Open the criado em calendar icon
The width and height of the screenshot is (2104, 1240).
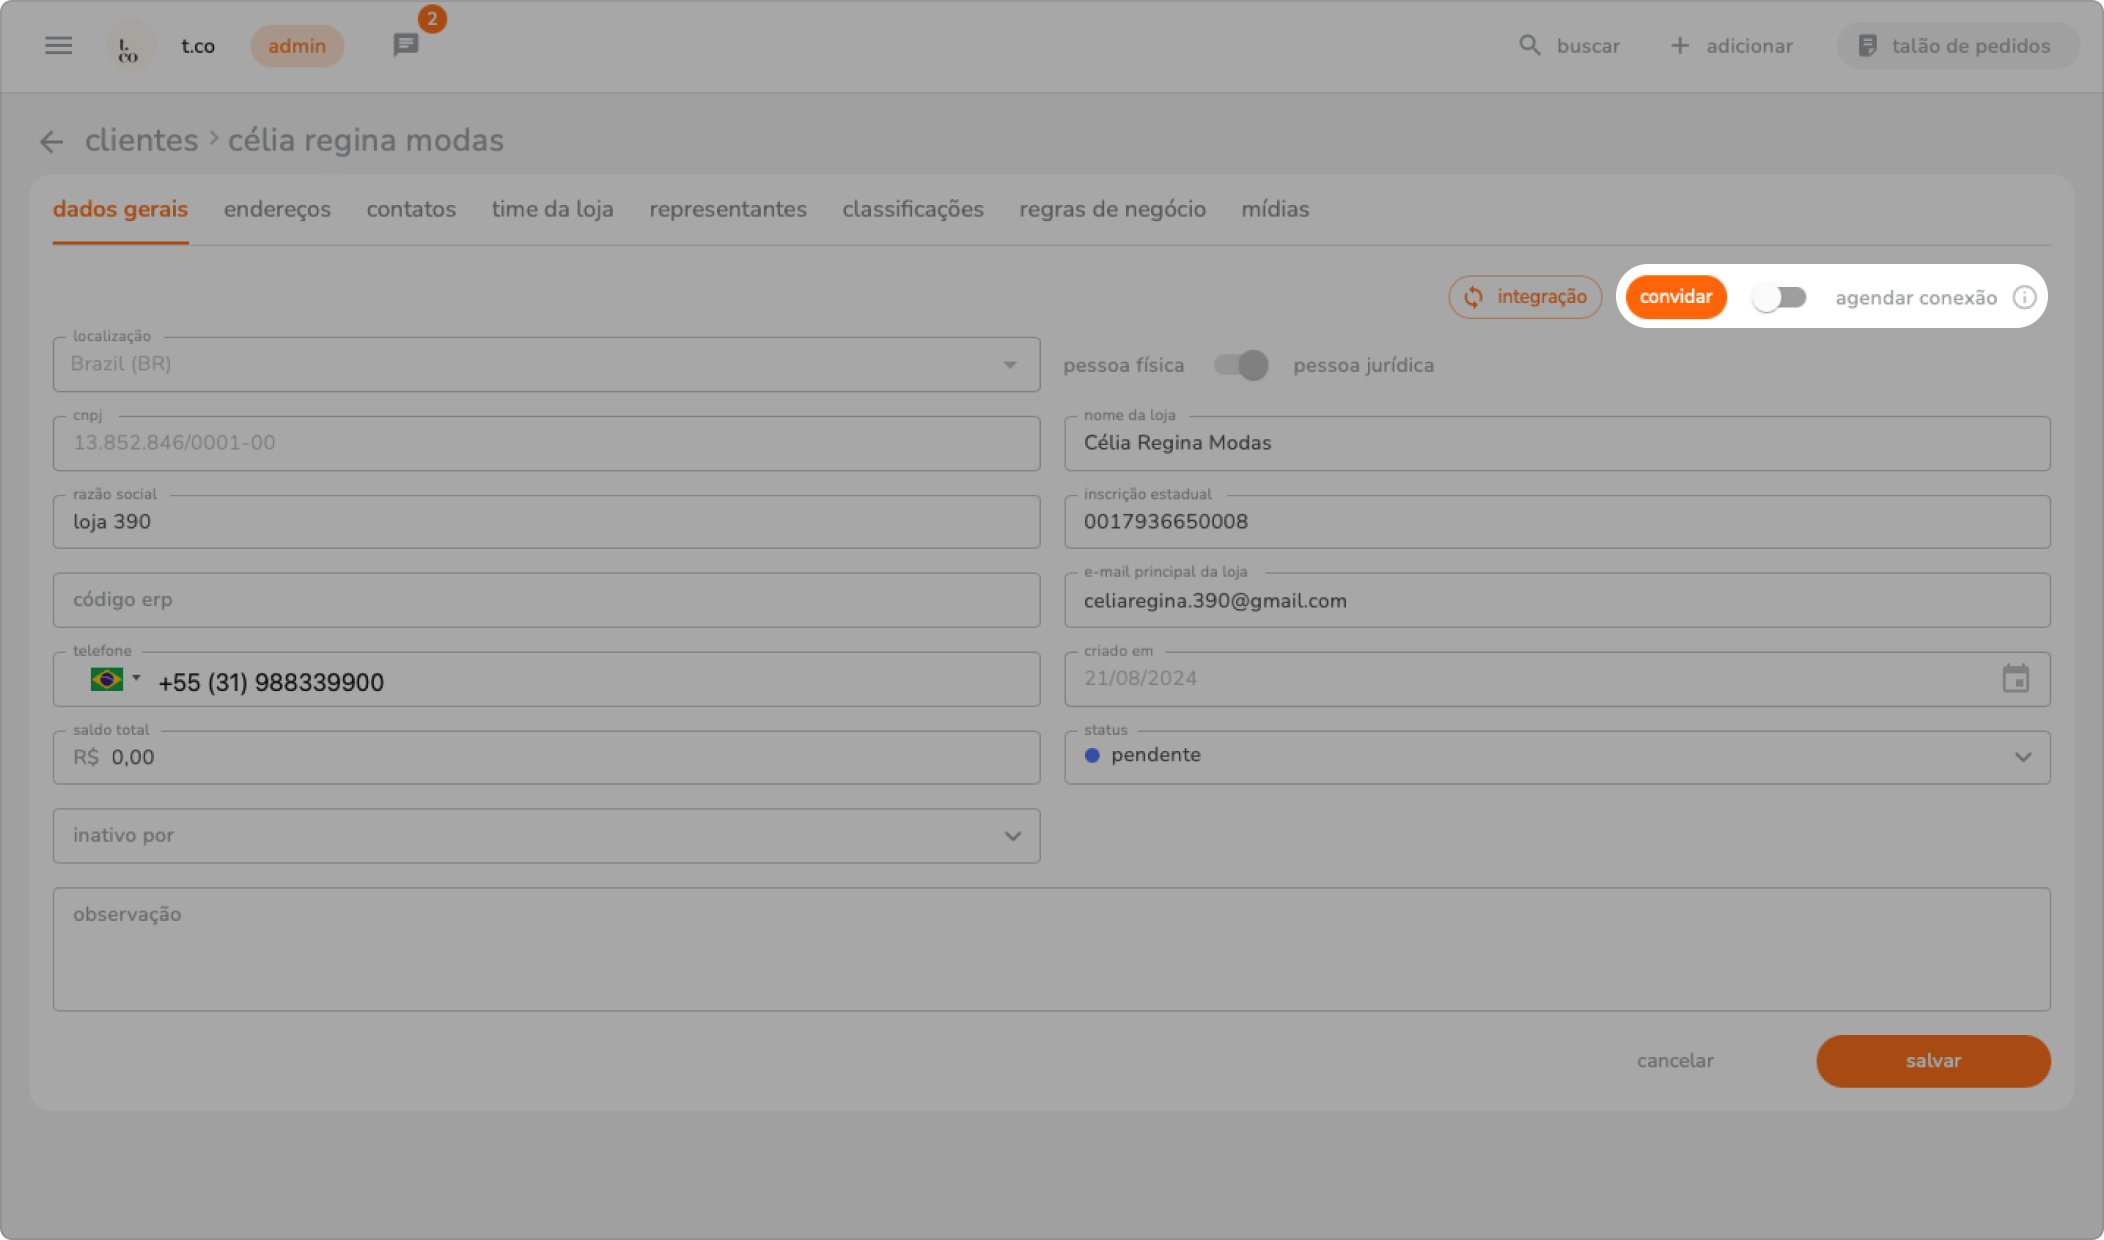tap(2015, 679)
